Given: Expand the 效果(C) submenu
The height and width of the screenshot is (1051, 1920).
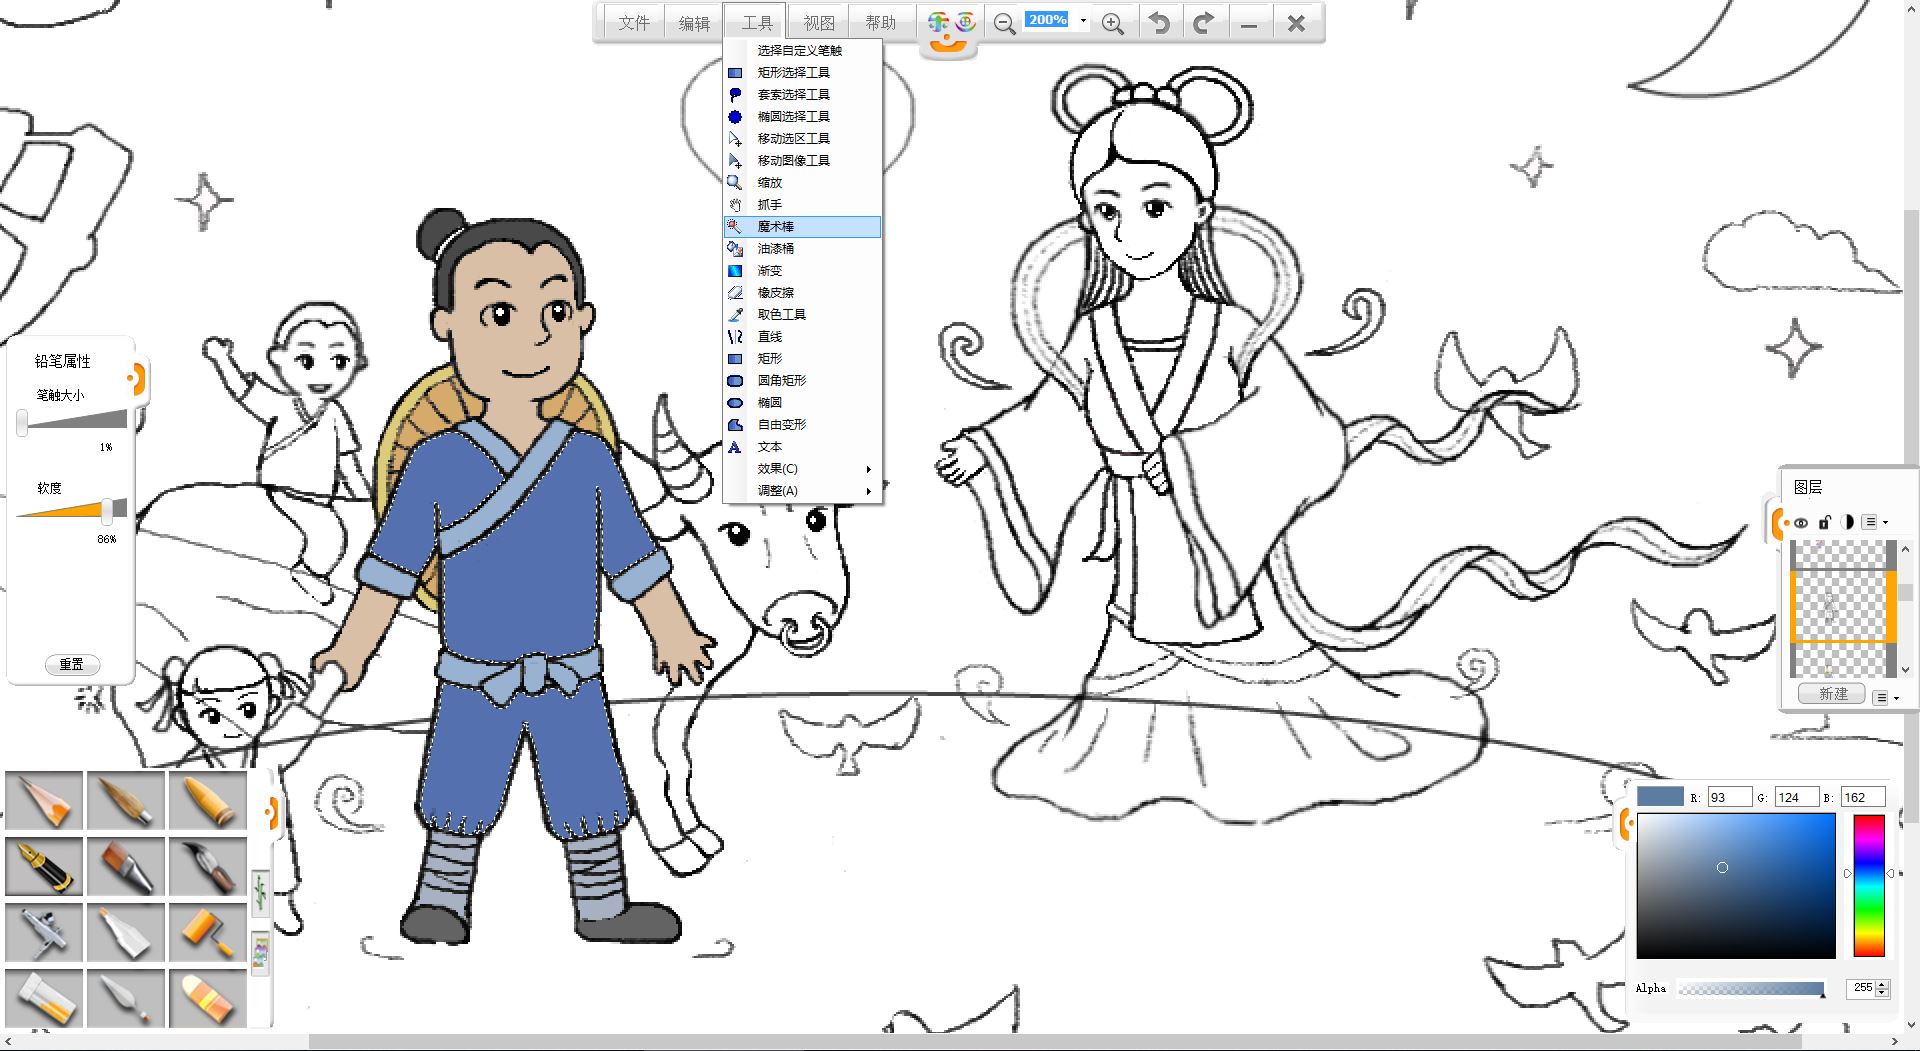Looking at the screenshot, I should click(x=802, y=469).
